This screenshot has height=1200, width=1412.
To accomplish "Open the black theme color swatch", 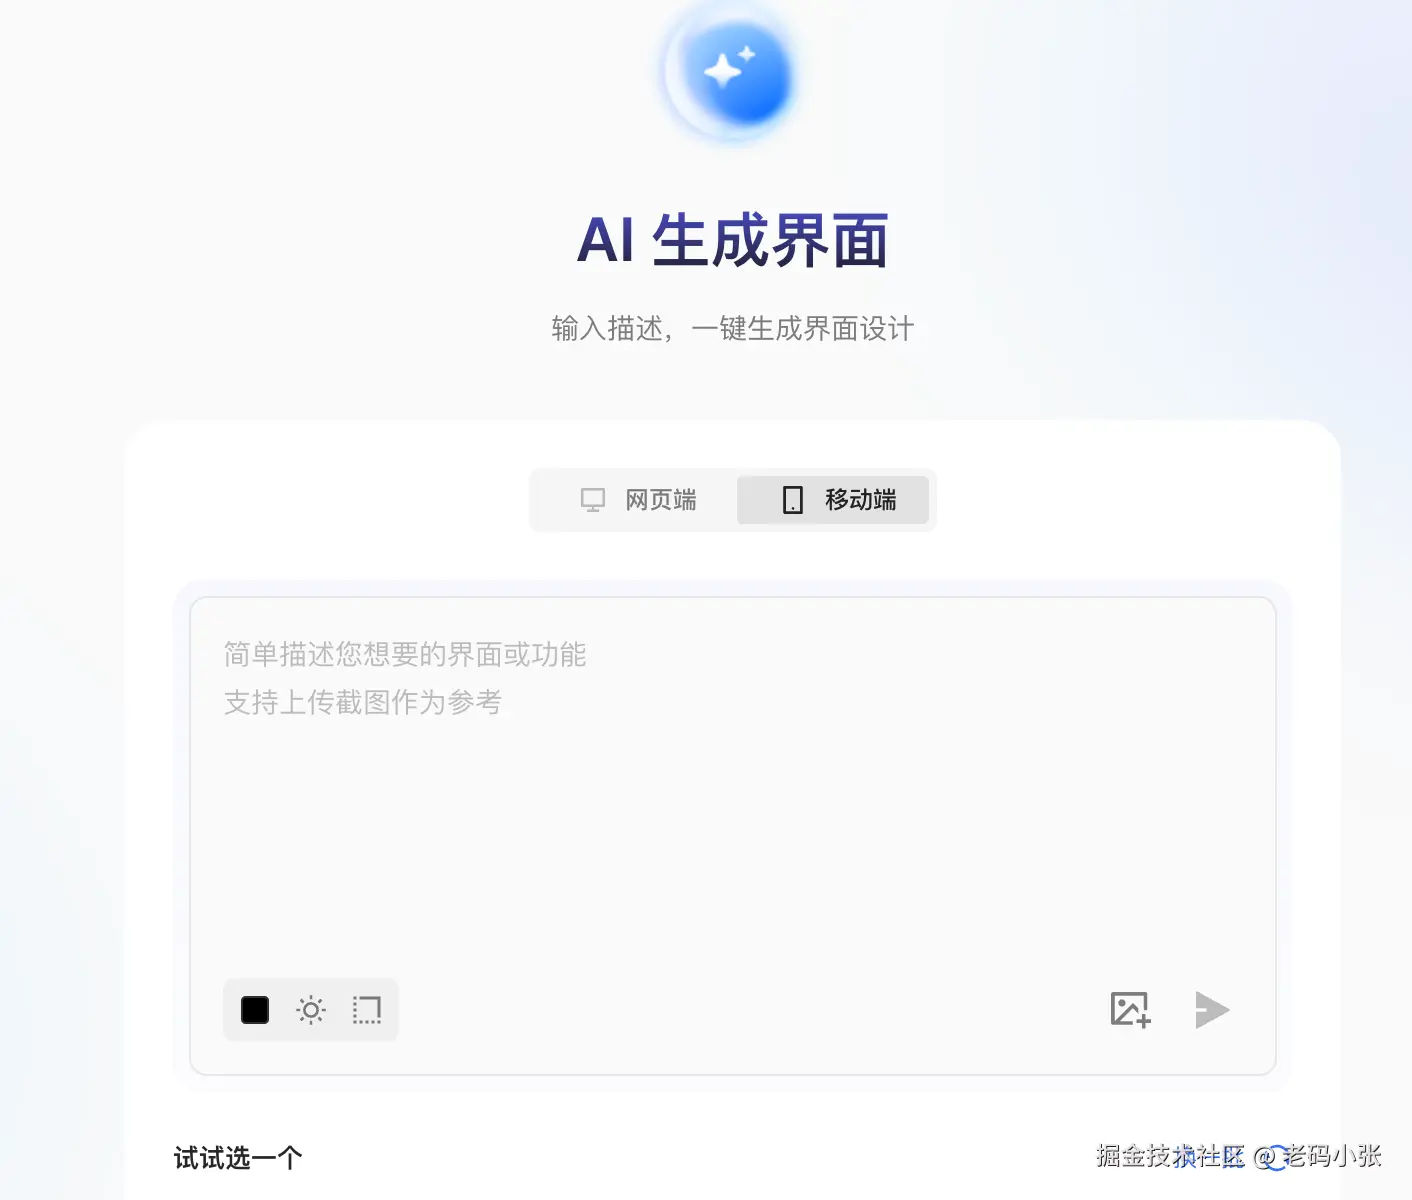I will click(x=255, y=1010).
